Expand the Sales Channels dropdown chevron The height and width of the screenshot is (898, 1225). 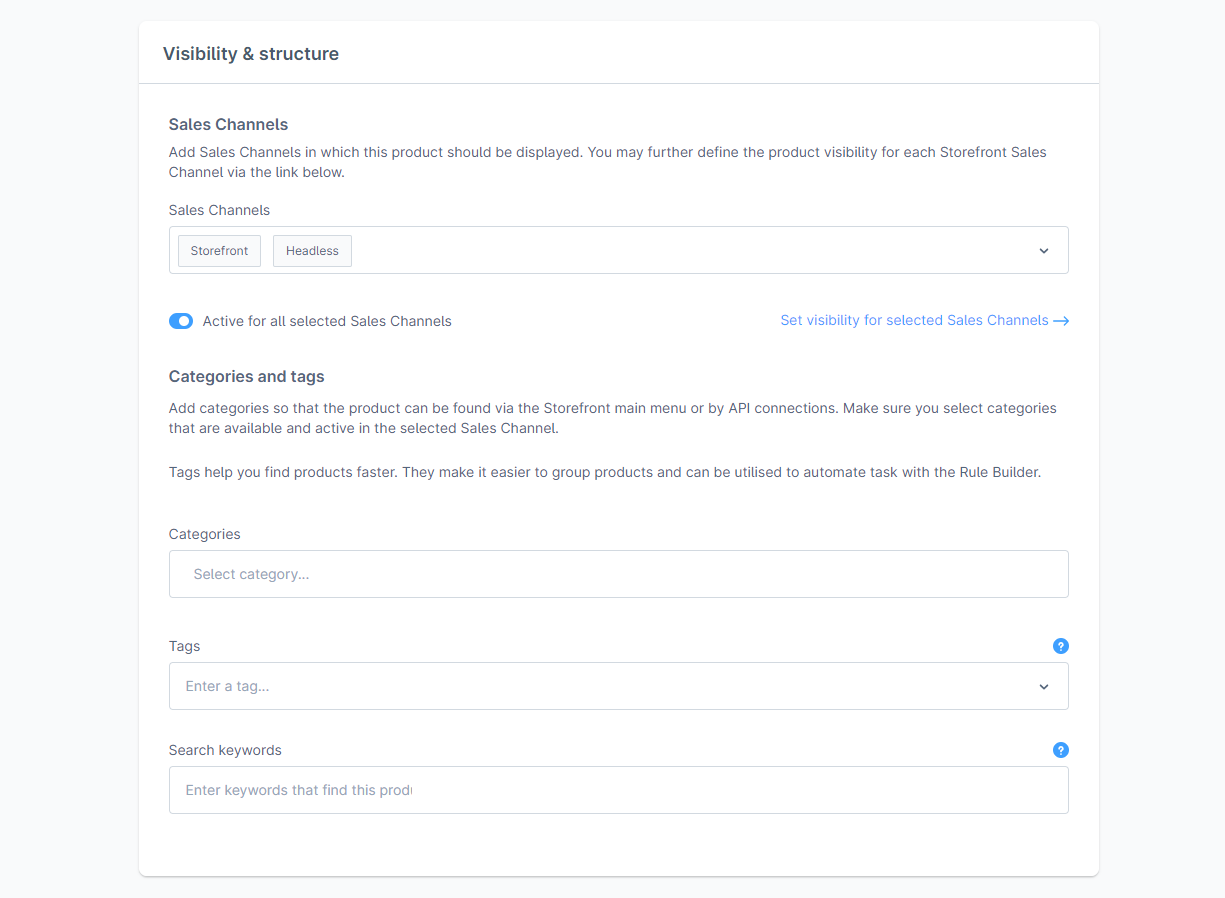coord(1043,251)
